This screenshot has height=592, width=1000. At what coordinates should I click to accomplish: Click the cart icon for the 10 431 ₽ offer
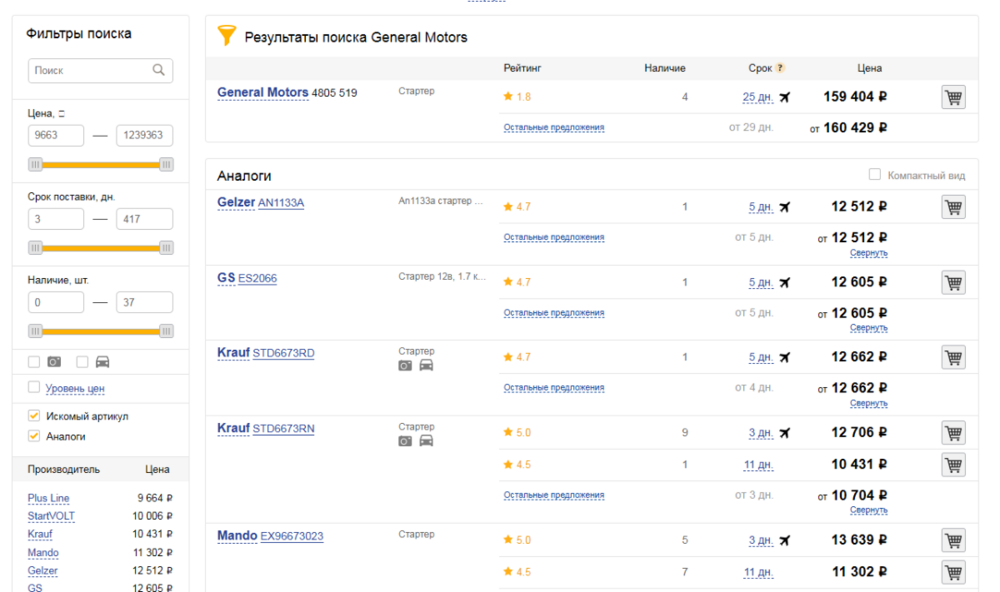[x=953, y=465]
